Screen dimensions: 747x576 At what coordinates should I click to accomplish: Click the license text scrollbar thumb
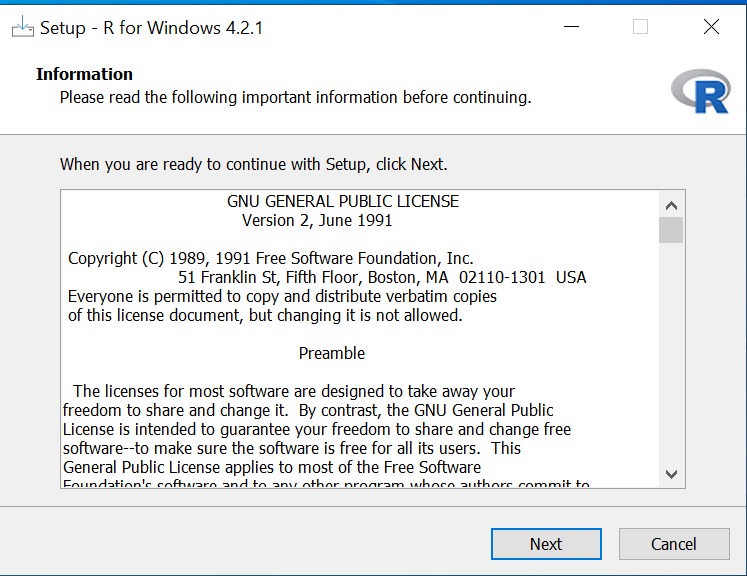point(671,230)
